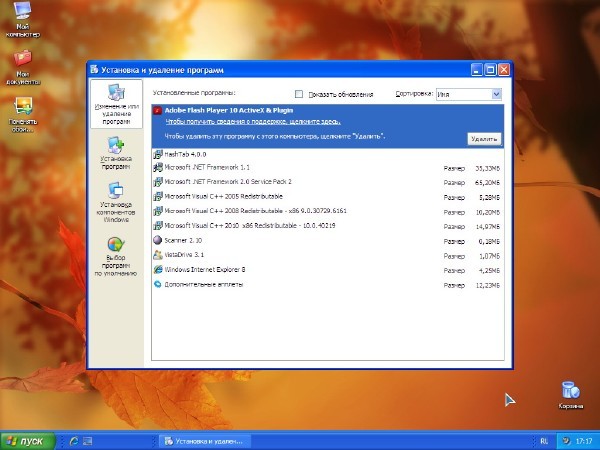The height and width of the screenshot is (450, 600).
Task: Select the Дополнительные апплеты entry
Action: [328, 285]
